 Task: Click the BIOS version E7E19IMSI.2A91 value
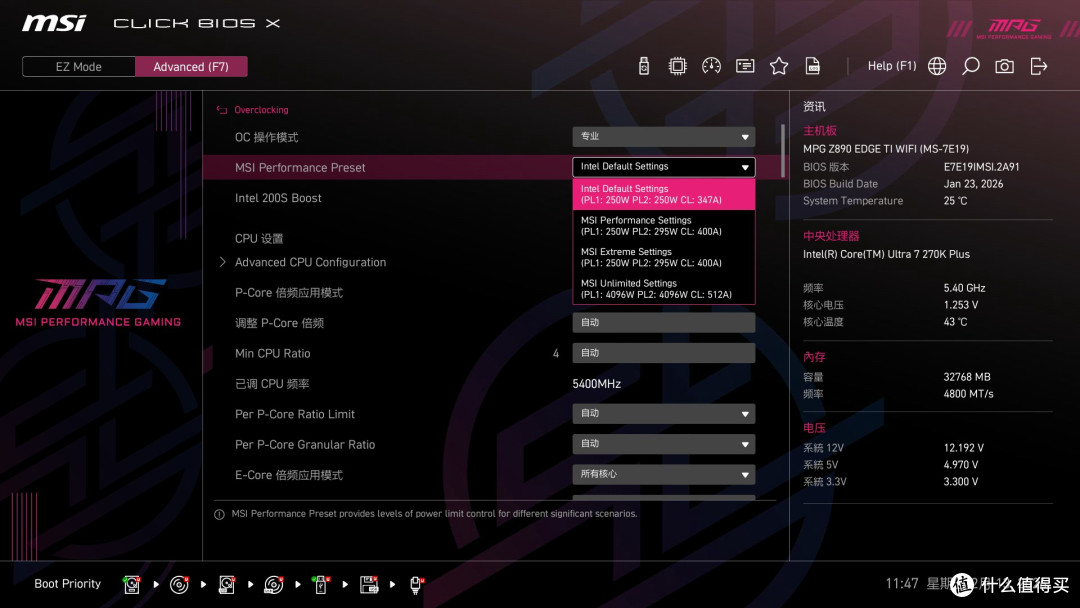(x=982, y=167)
